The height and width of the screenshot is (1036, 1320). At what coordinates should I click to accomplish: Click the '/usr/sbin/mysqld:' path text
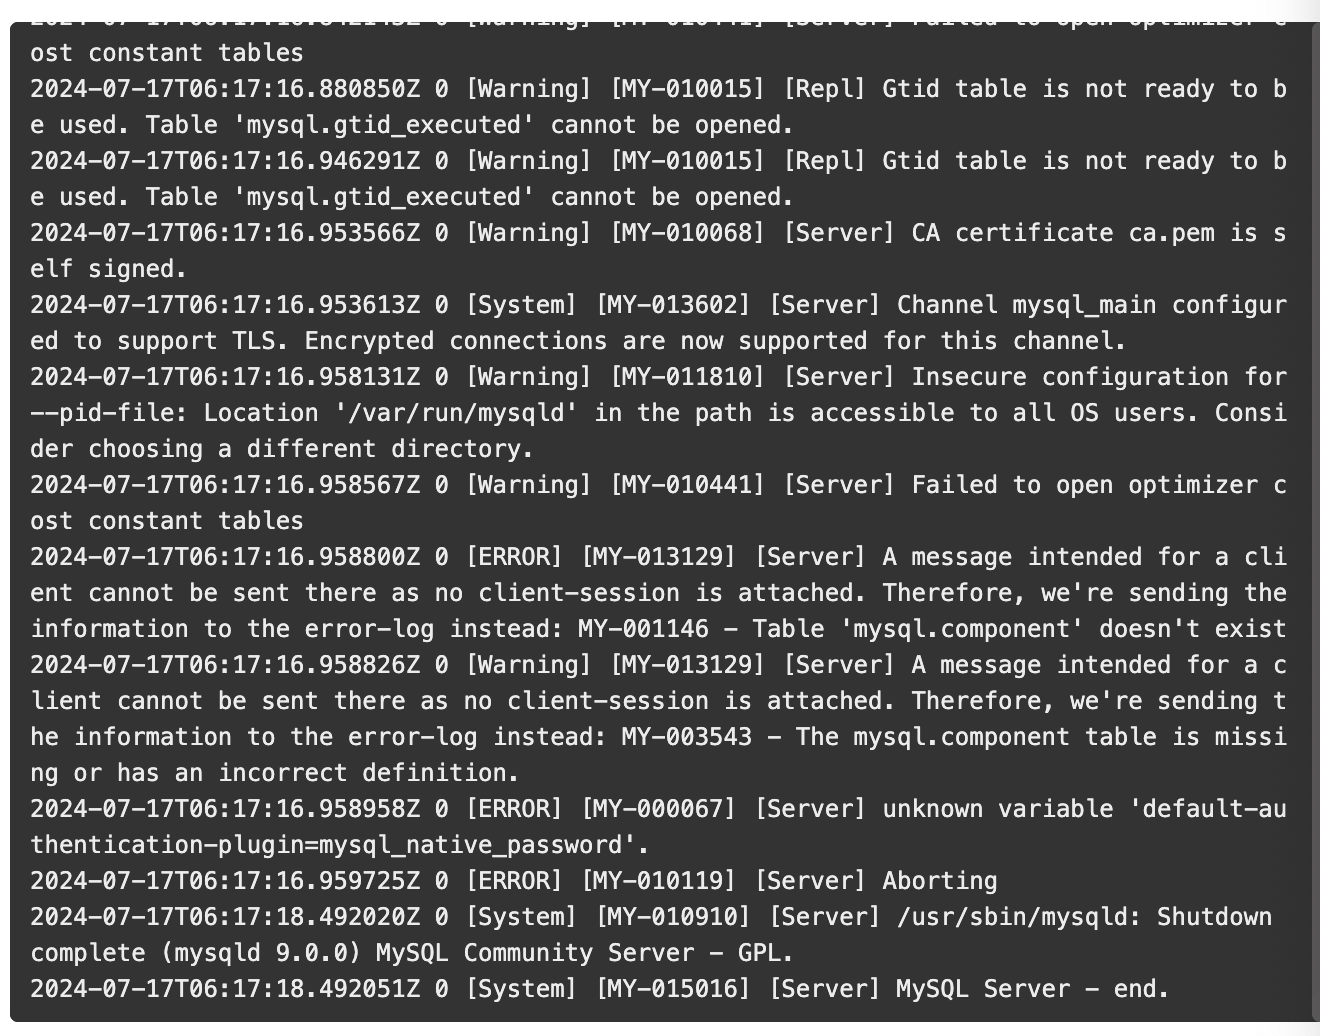pyautogui.click(x=1019, y=917)
